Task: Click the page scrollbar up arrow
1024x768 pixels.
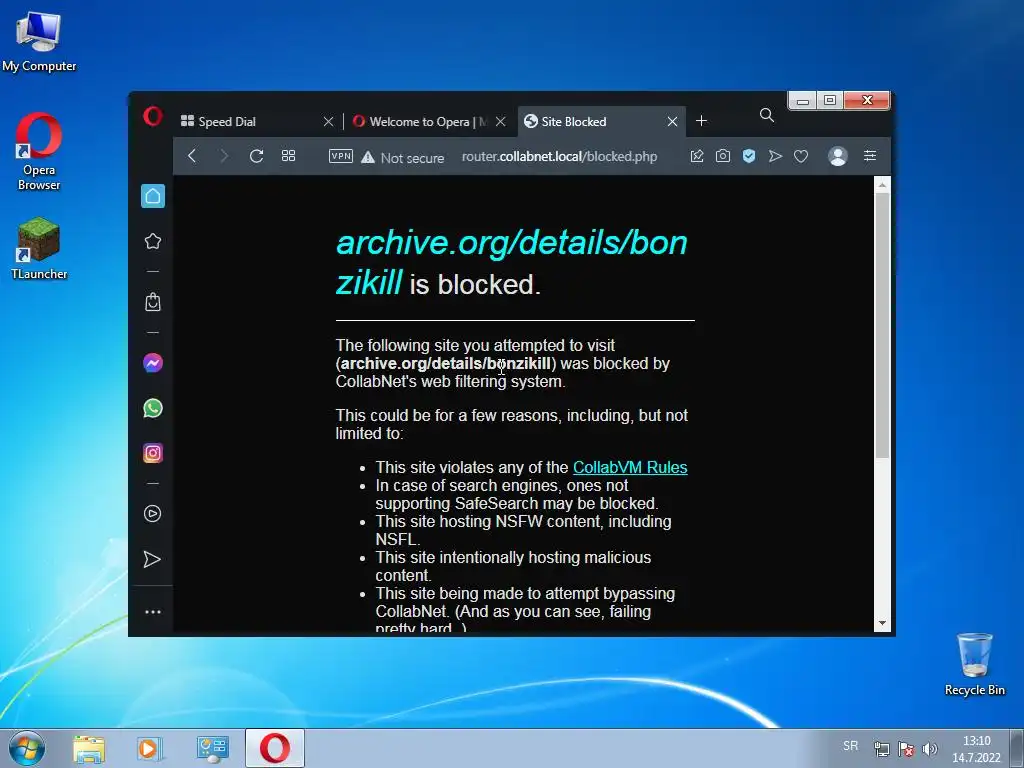Action: point(882,185)
